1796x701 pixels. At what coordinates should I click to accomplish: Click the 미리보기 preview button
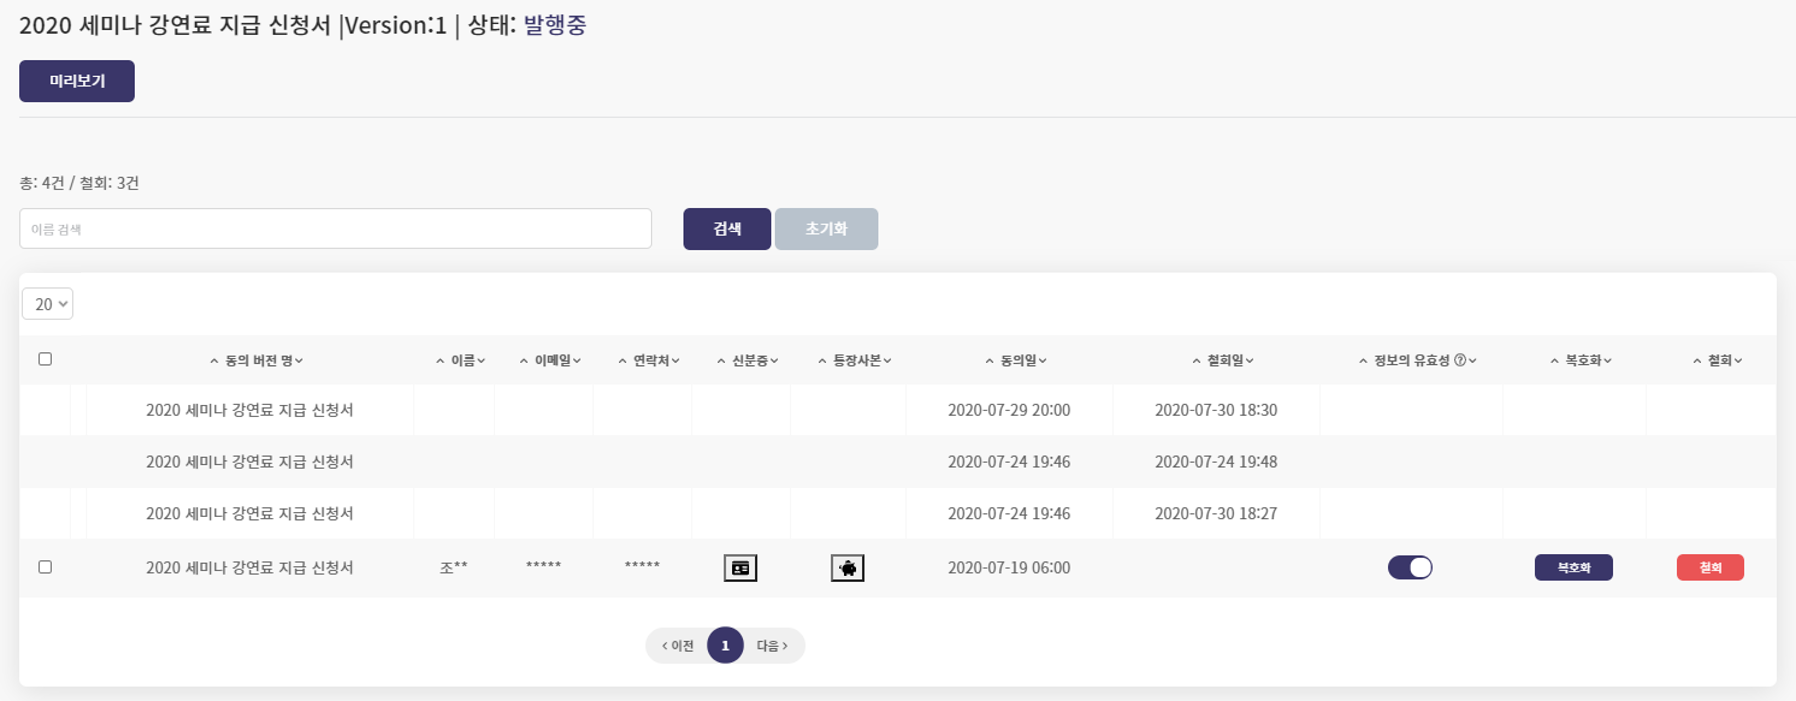point(77,81)
